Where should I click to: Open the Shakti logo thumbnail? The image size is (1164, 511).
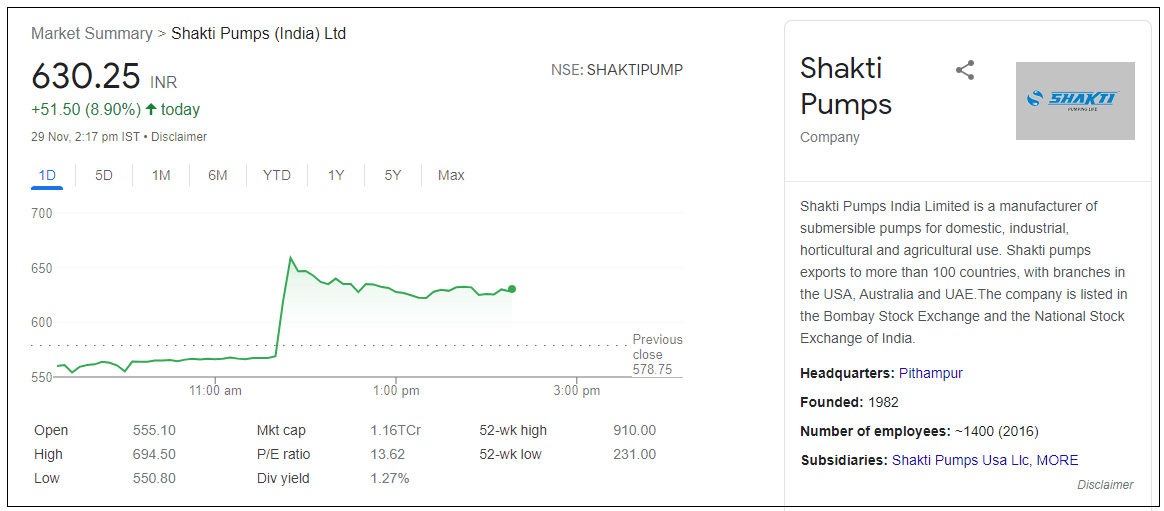click(x=1075, y=101)
